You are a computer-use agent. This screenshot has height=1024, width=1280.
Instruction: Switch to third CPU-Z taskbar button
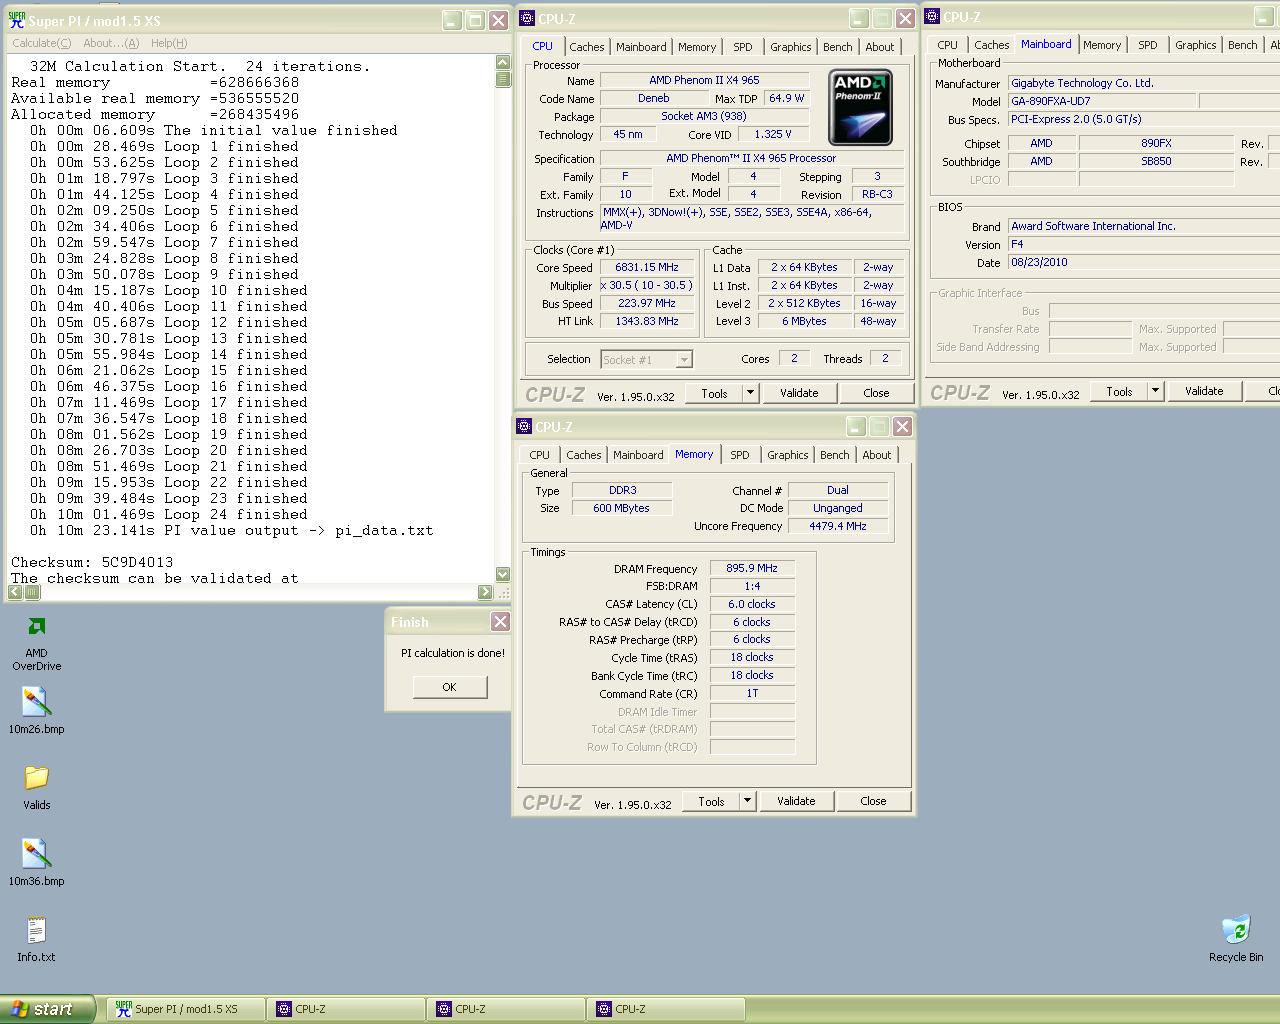click(x=665, y=1009)
